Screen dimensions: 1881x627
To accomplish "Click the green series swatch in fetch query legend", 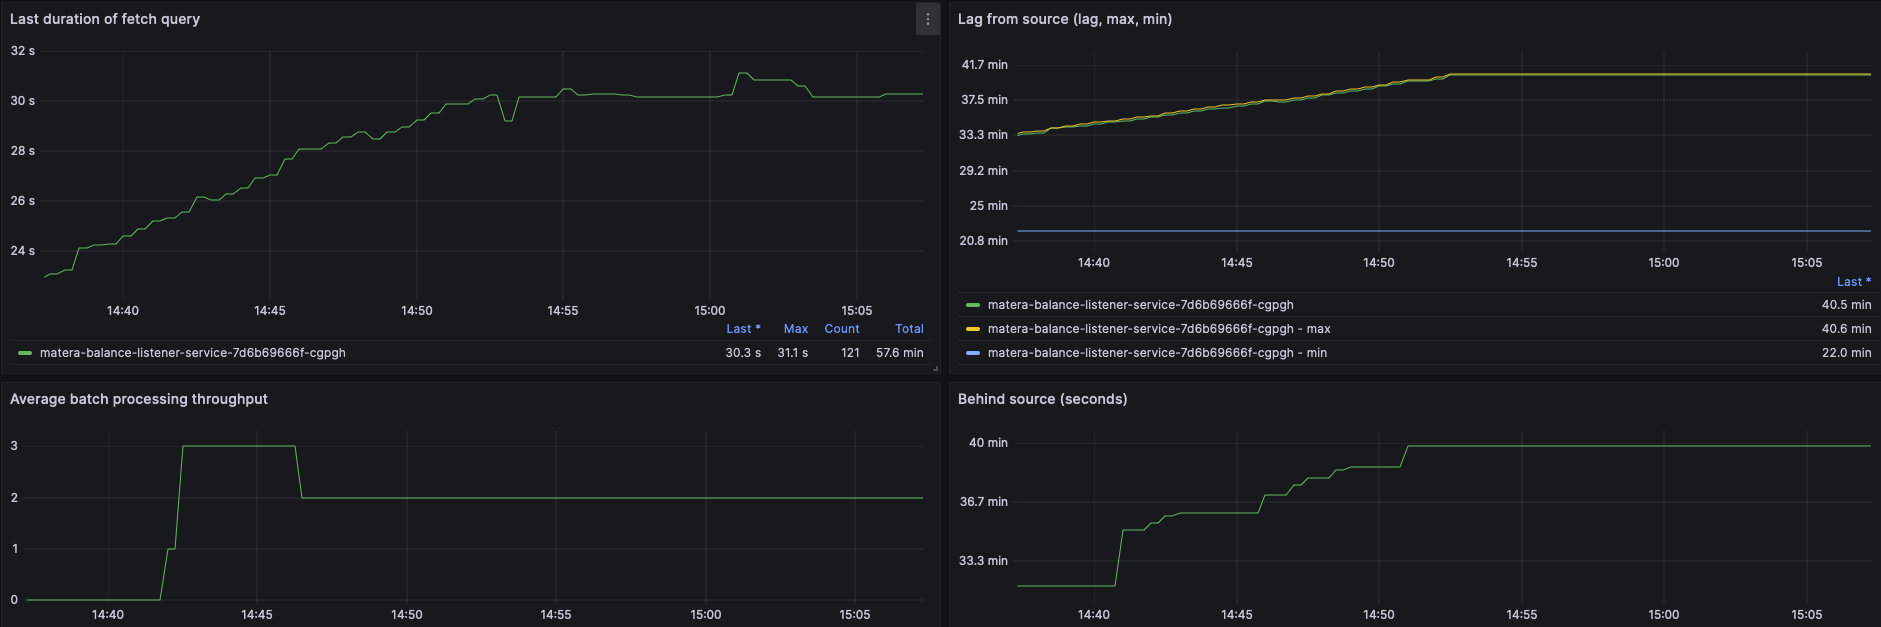I will coord(25,353).
